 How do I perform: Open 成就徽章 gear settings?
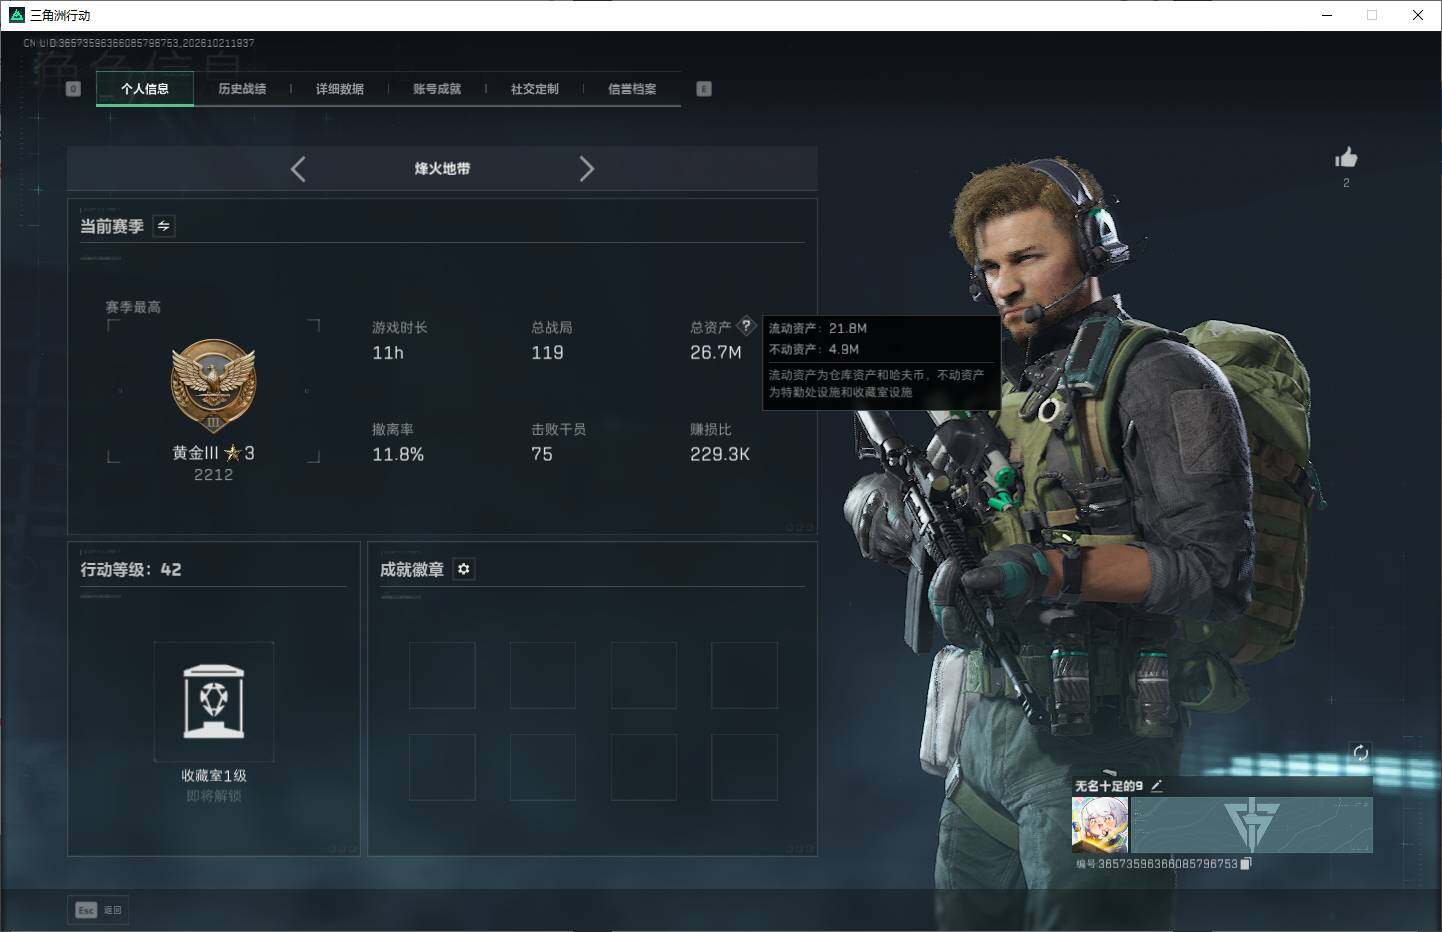[463, 569]
